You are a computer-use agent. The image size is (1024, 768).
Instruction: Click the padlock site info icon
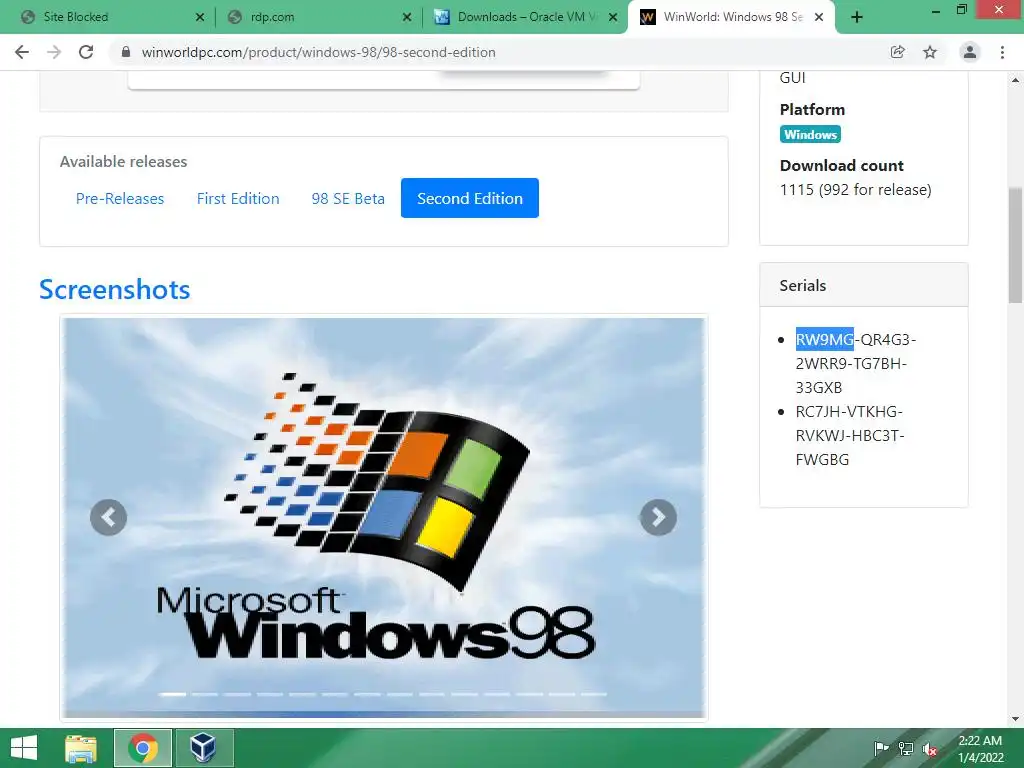[x=126, y=52]
